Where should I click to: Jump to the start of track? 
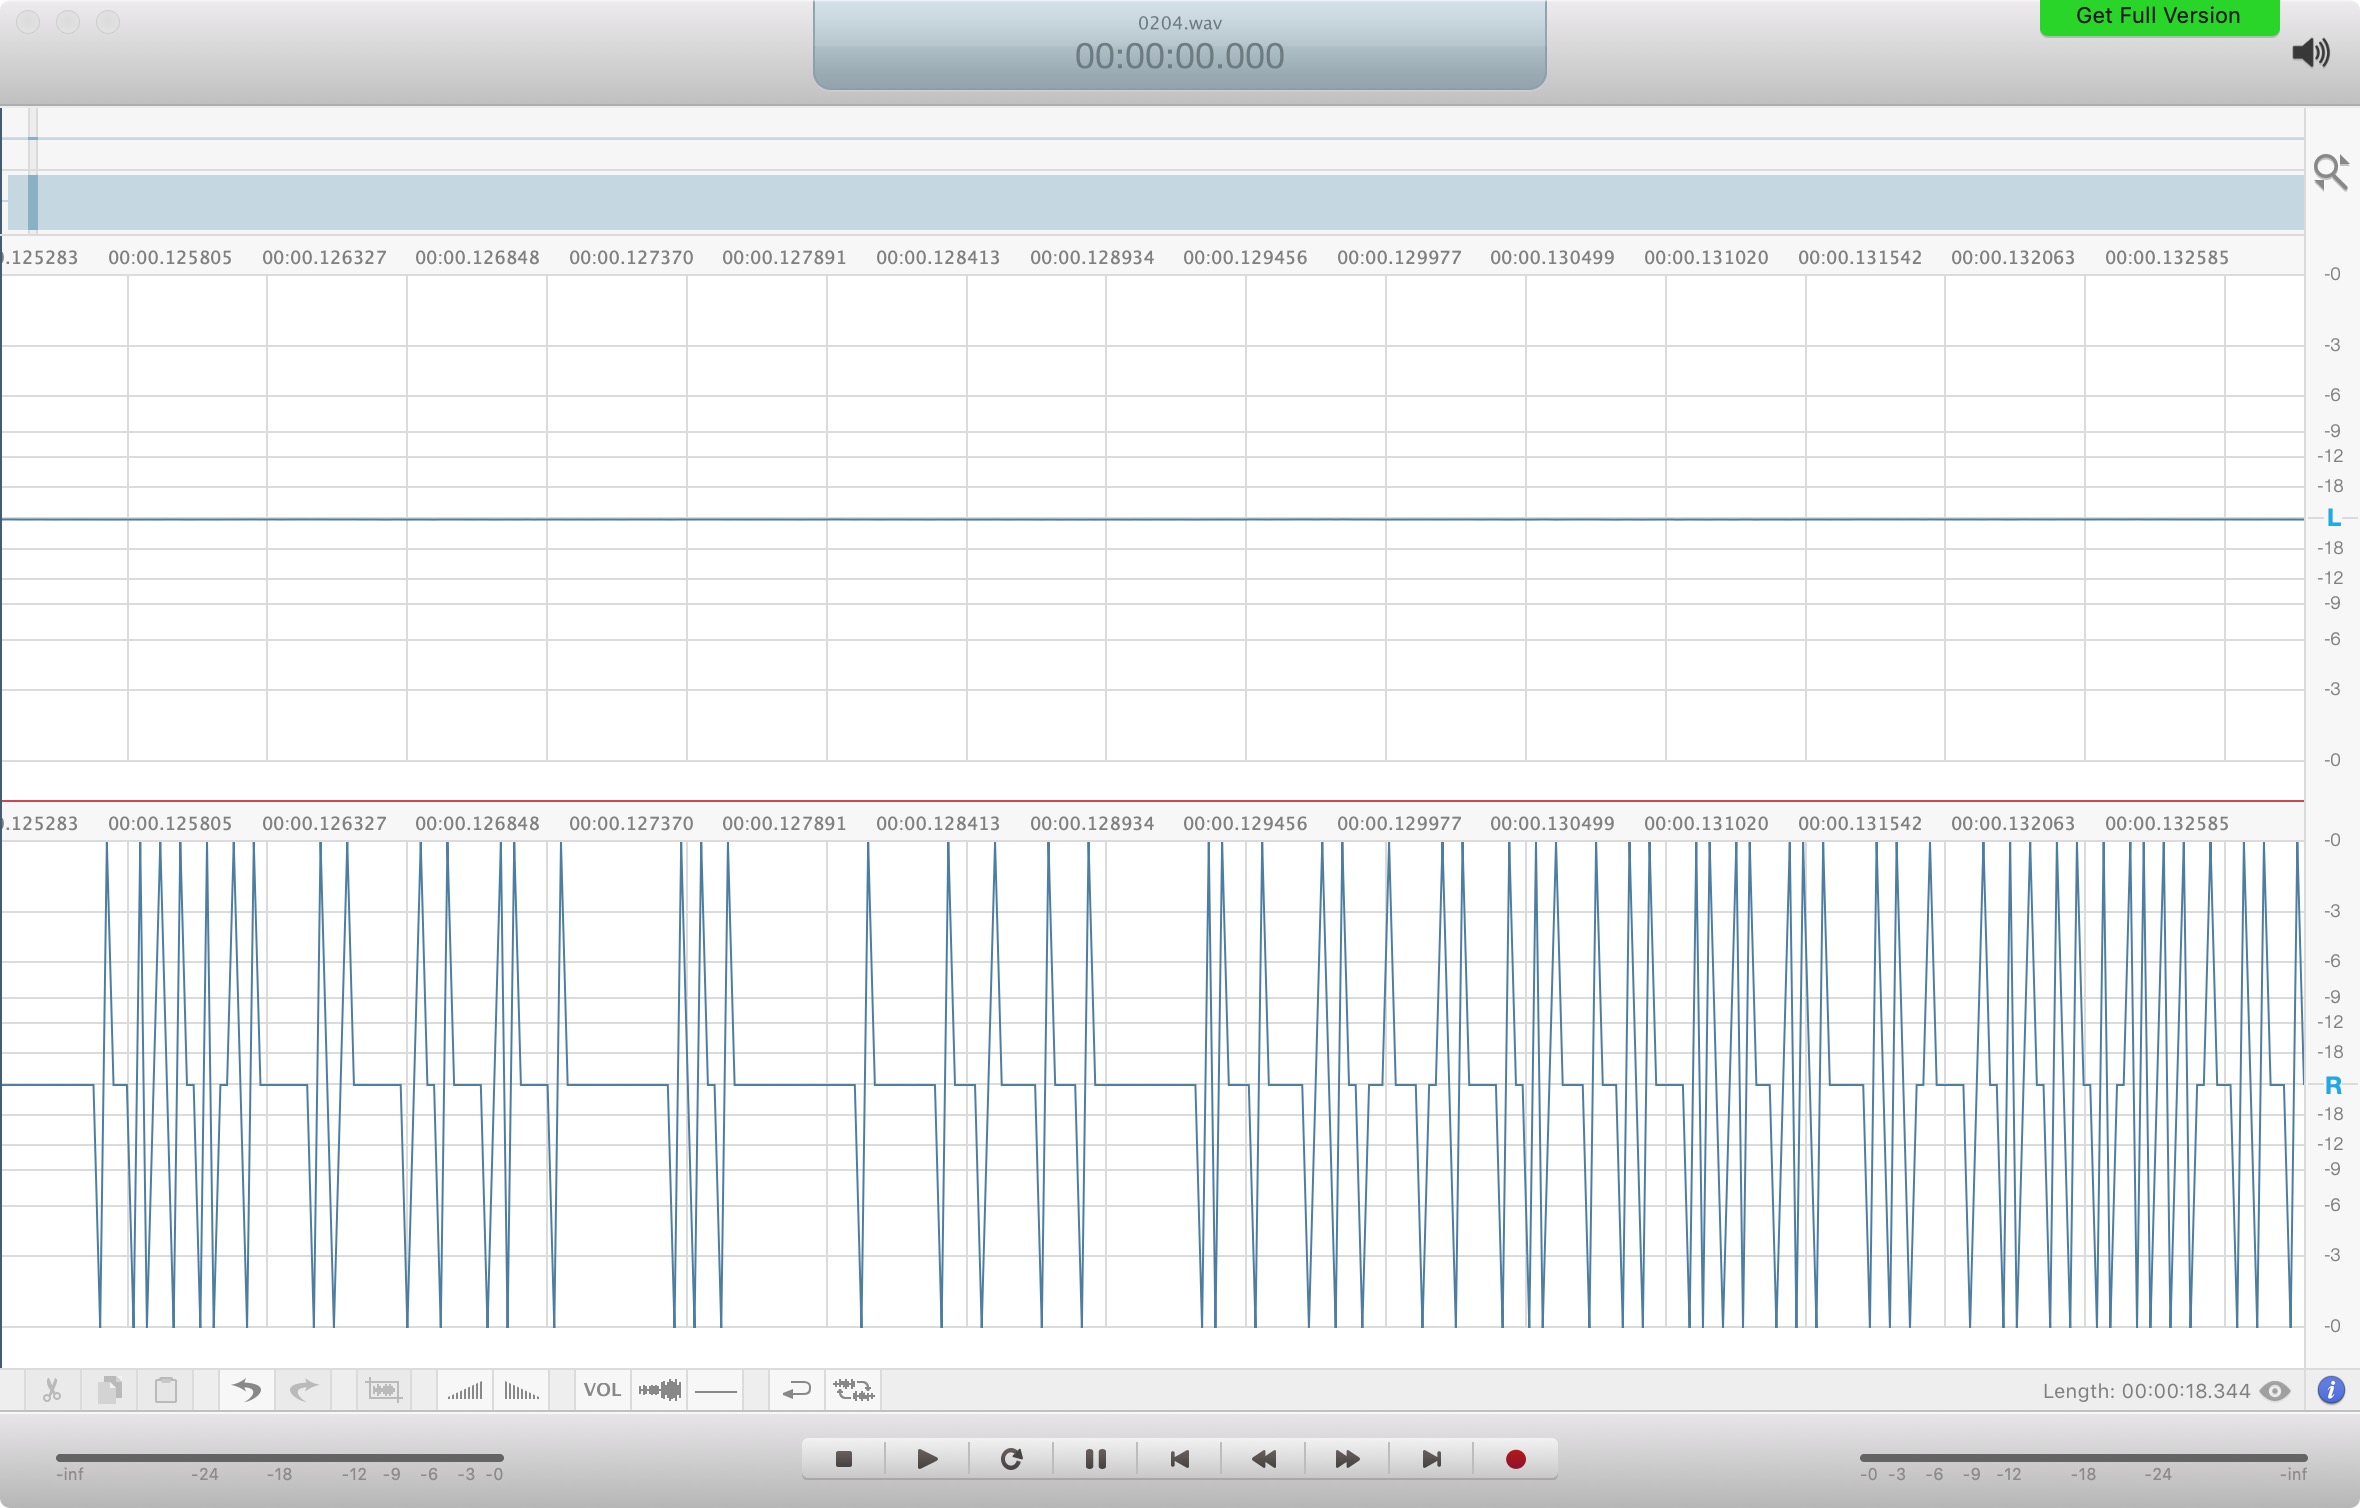(1179, 1460)
